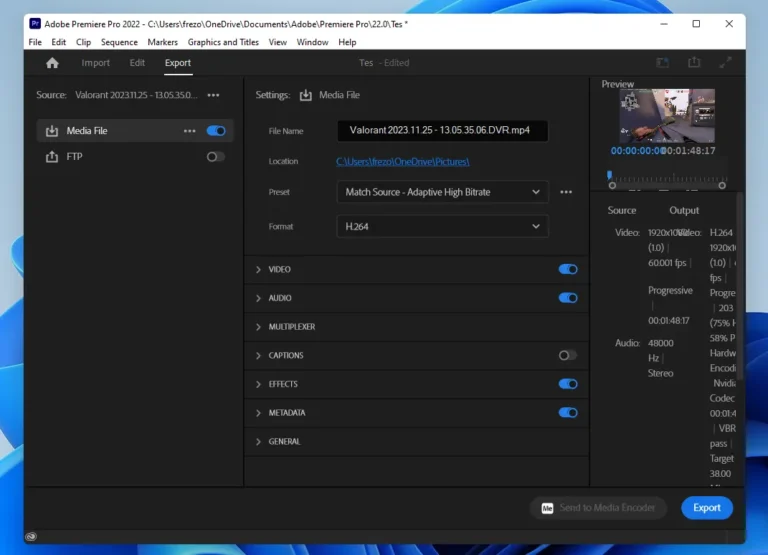768x555 pixels.
Task: Click the Source summary heading
Action: (622, 210)
